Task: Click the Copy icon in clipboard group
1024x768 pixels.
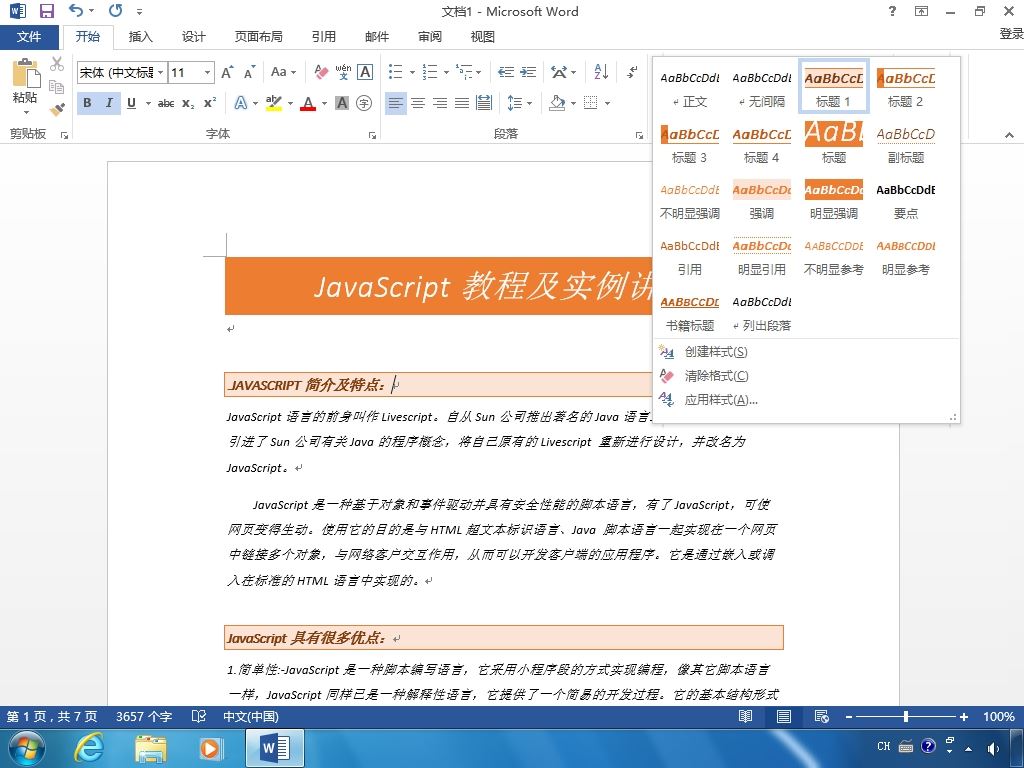Action: coord(57,87)
